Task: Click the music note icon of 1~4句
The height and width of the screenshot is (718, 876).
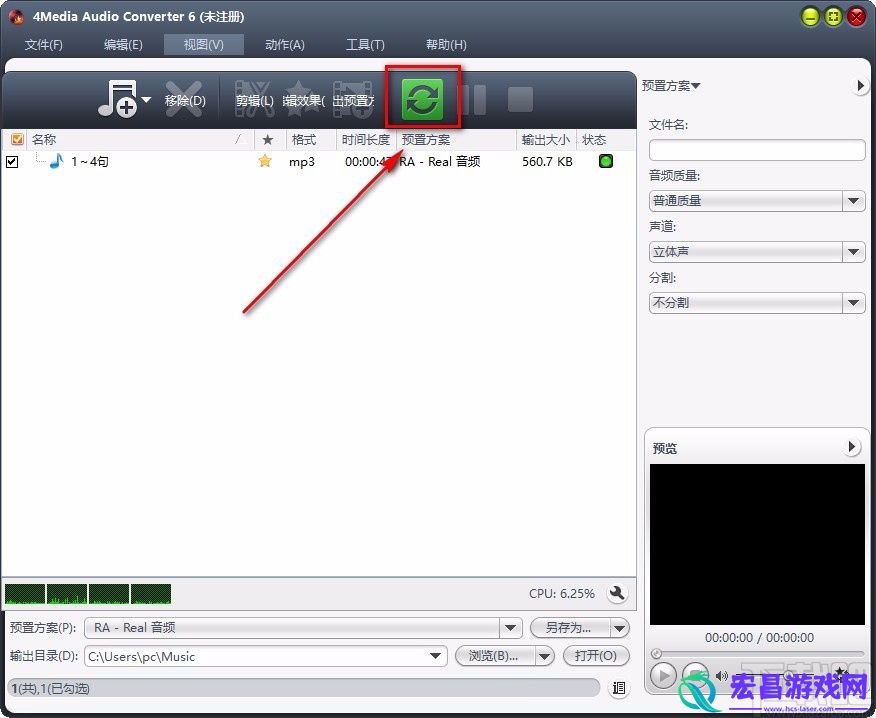Action: [x=56, y=161]
